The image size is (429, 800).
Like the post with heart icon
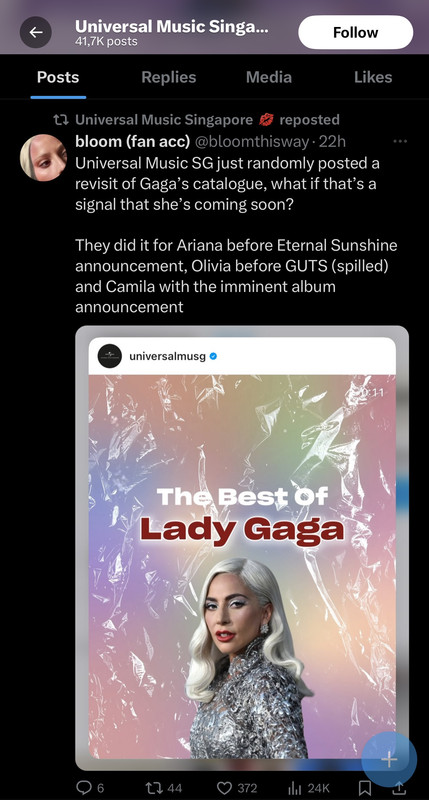coord(224,788)
